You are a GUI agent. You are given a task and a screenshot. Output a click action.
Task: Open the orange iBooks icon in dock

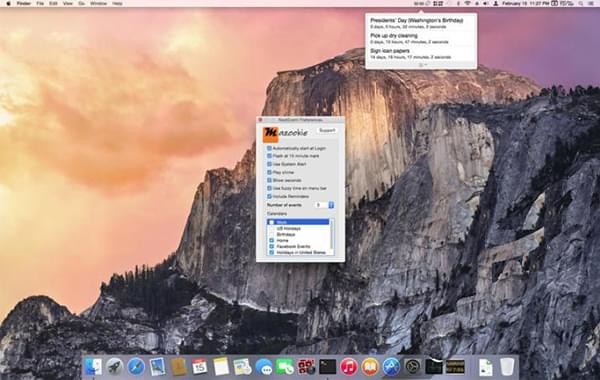370,367
